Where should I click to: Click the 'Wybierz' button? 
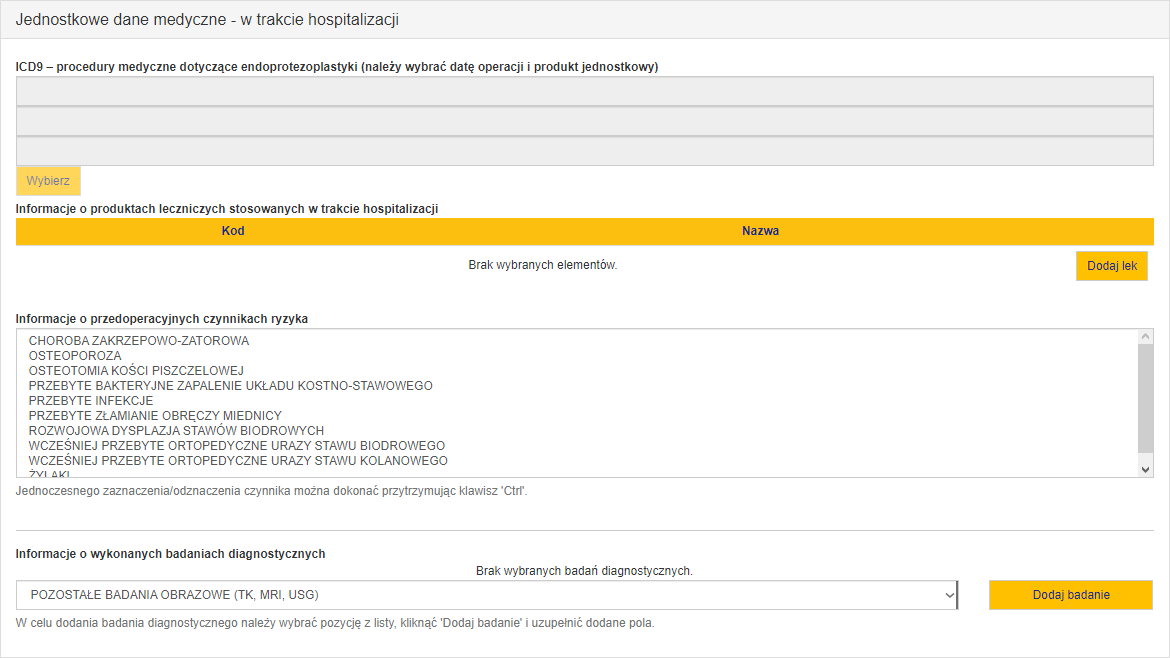coord(48,181)
